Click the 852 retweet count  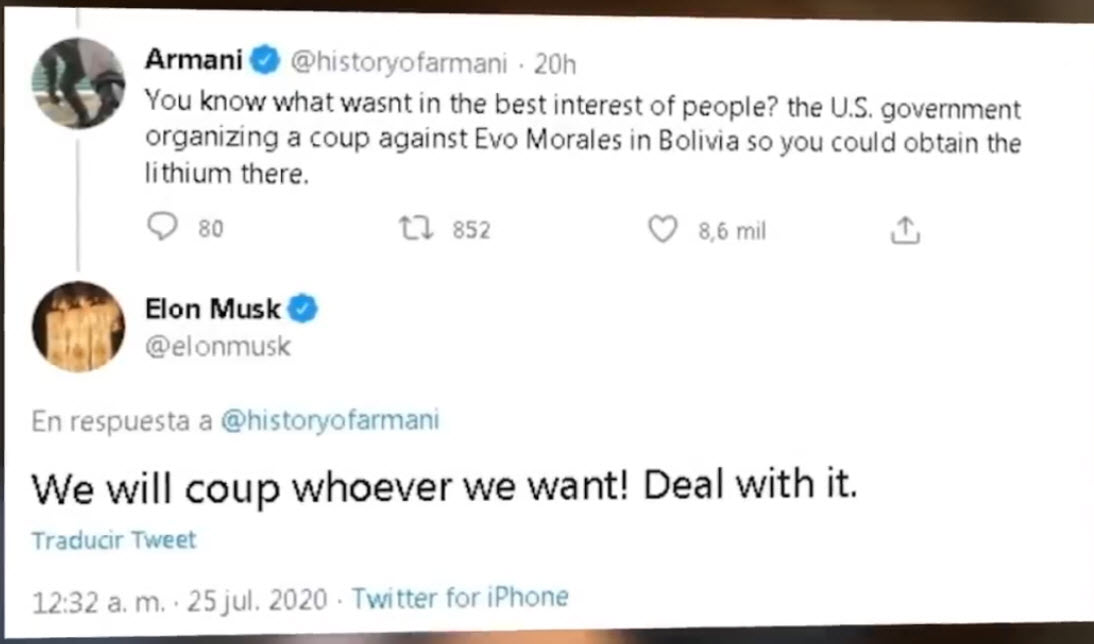pyautogui.click(x=472, y=231)
